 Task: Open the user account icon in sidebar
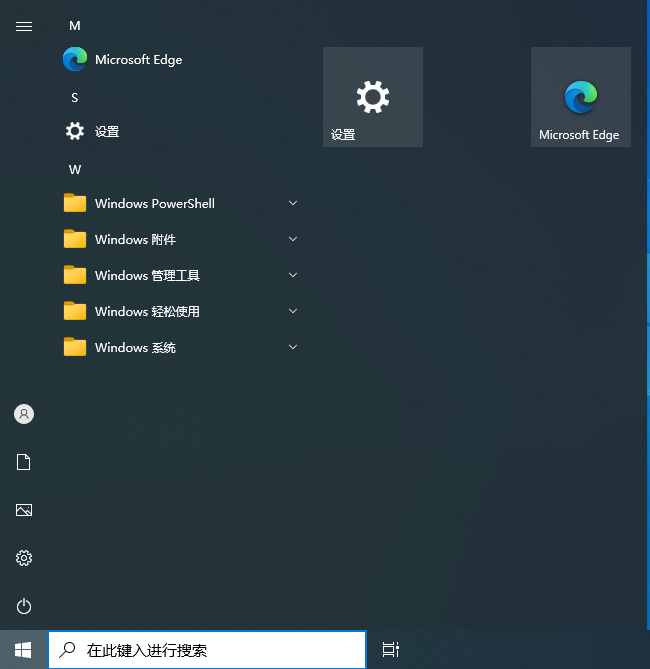point(24,414)
